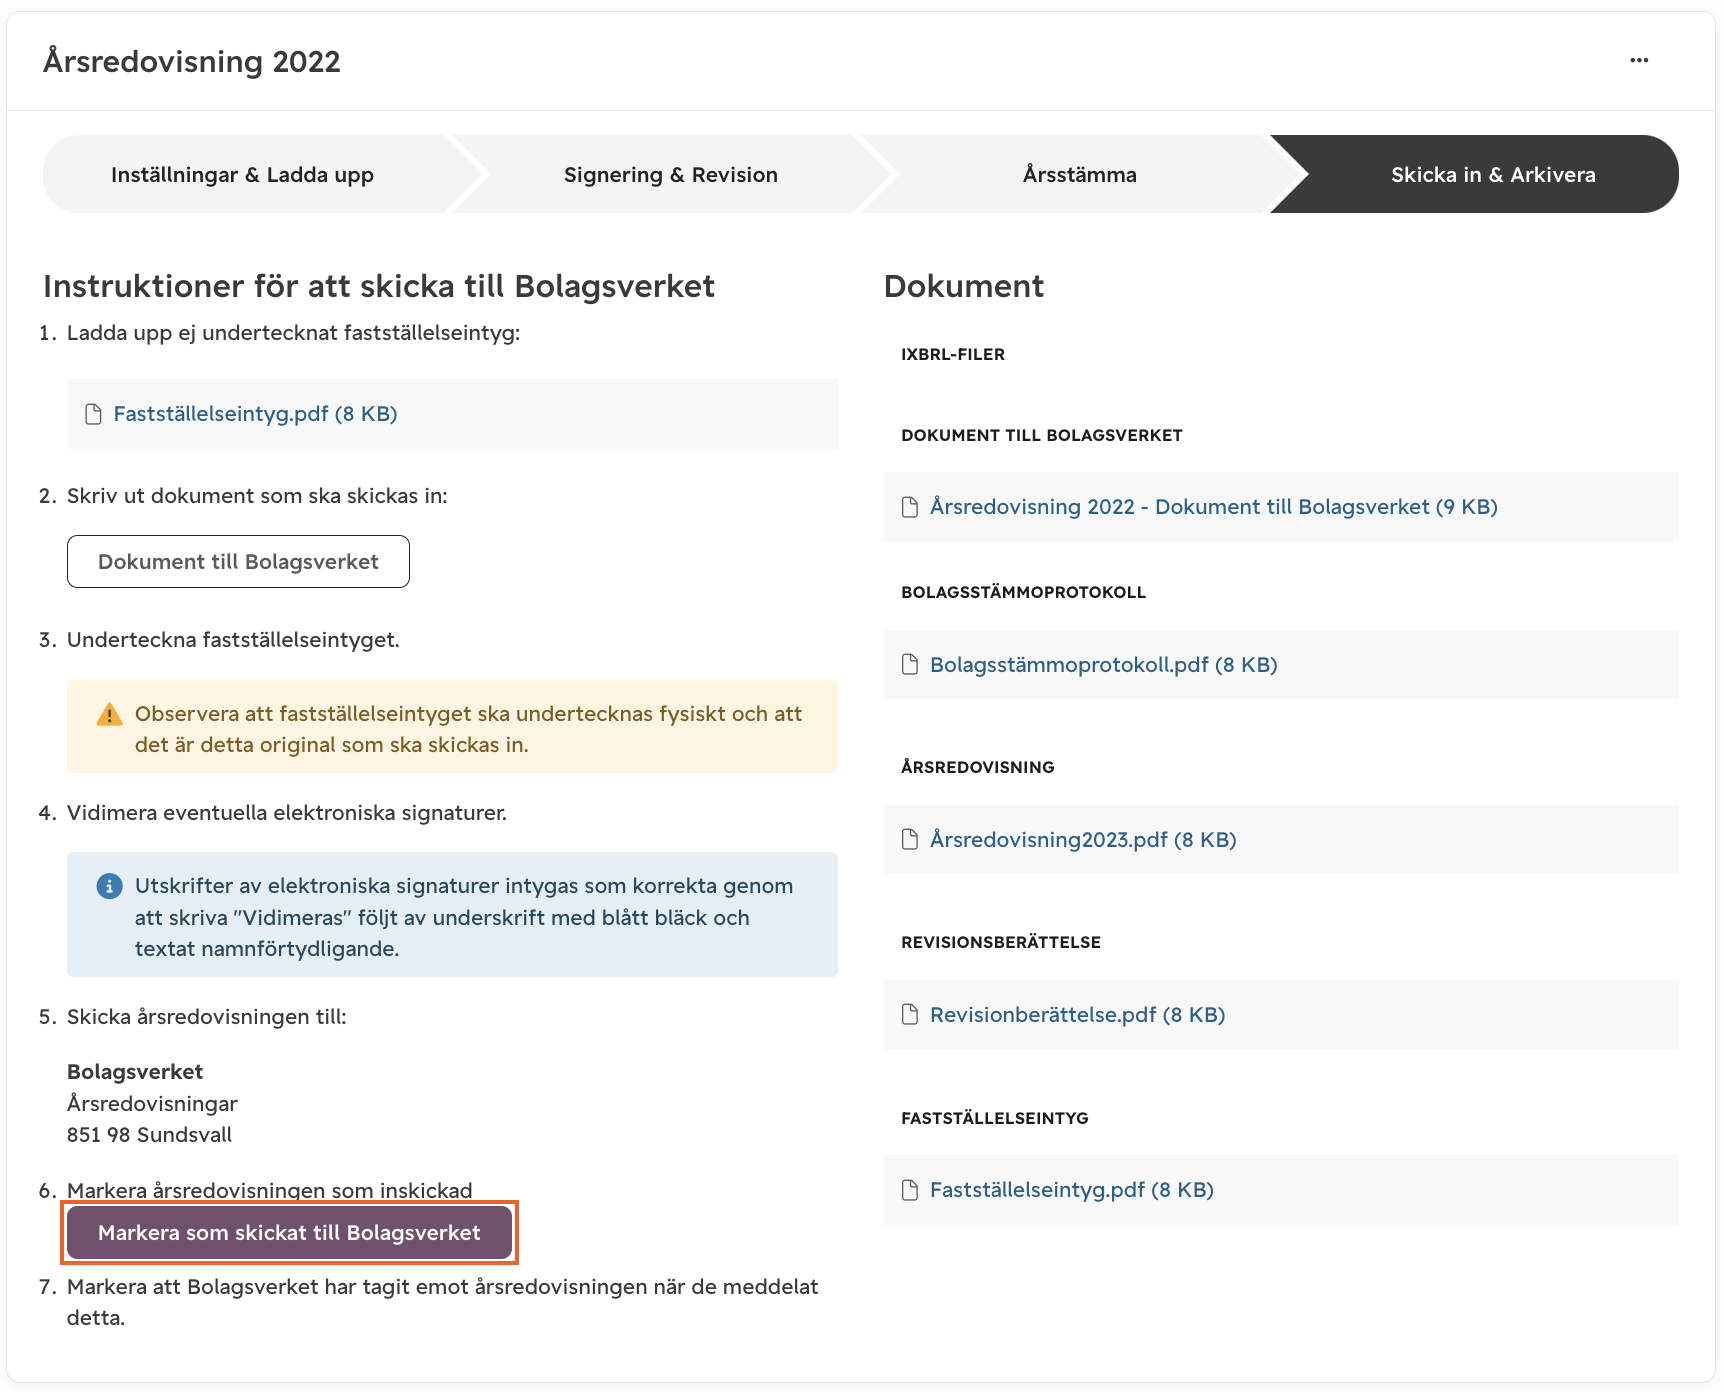Click Markera som skickat till Bolagsverket button
This screenshot has height=1392, width=1724.
[289, 1233]
